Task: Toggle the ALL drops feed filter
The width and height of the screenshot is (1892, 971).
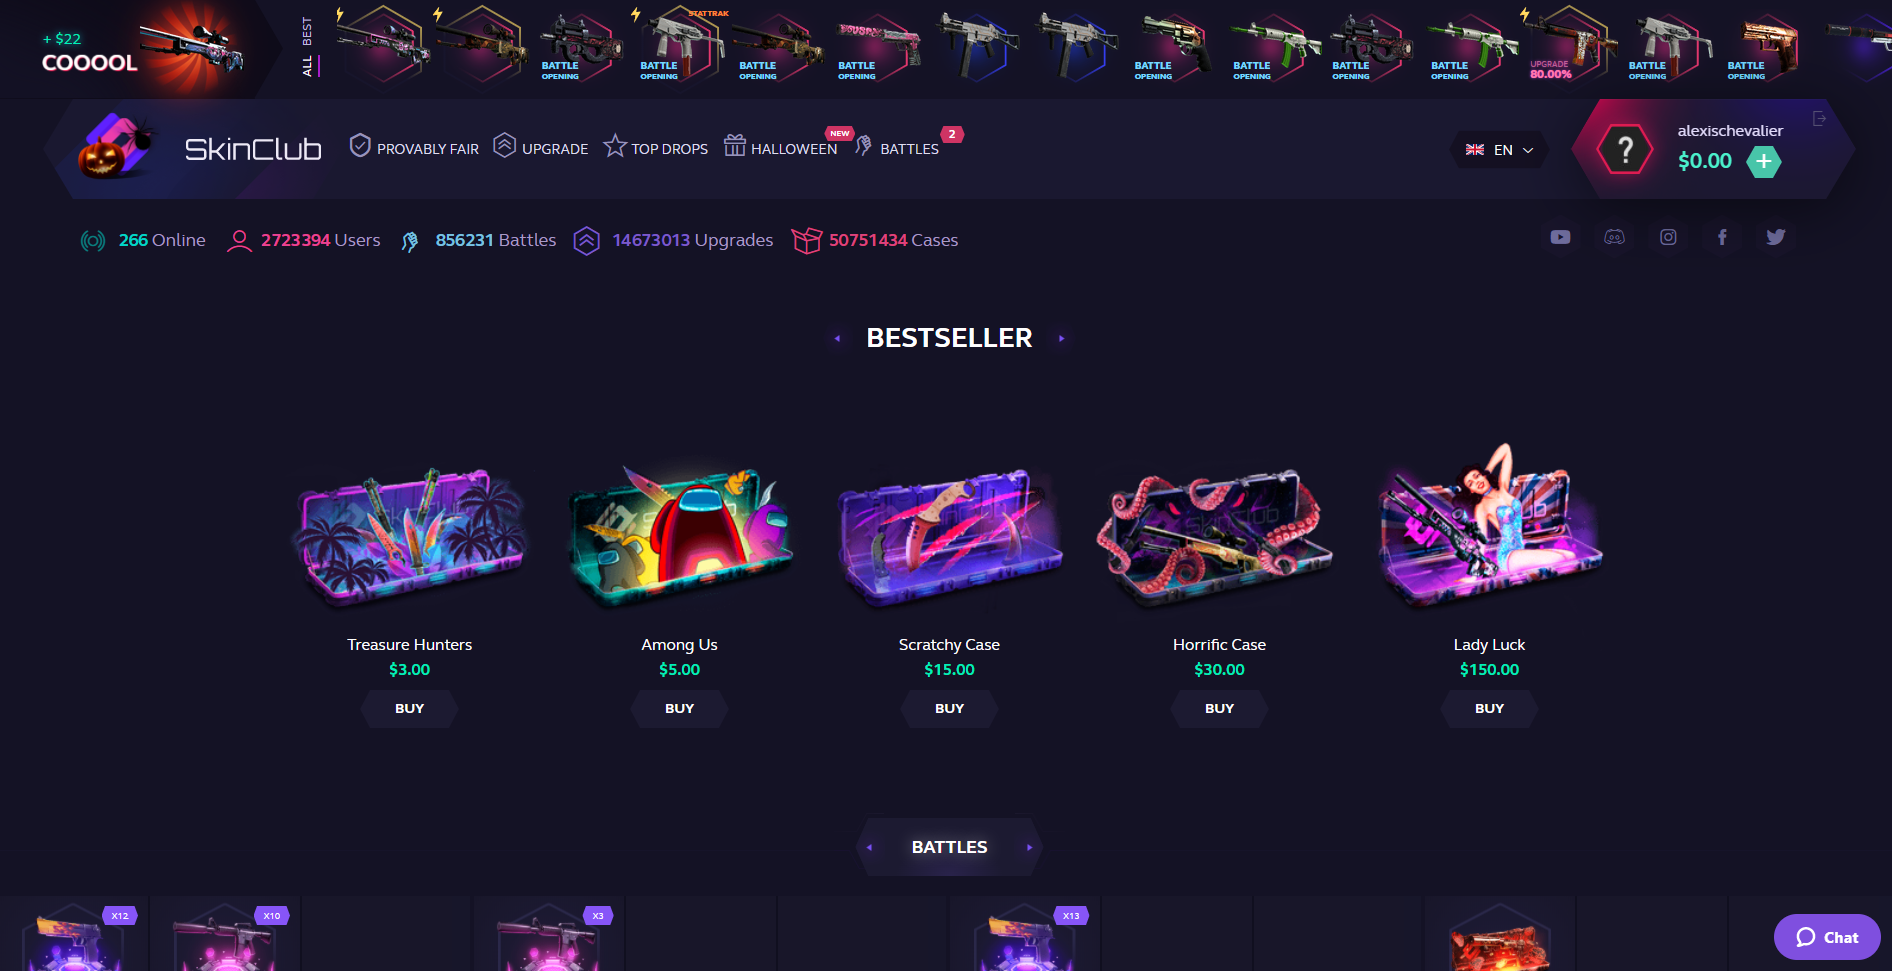Action: point(307,67)
